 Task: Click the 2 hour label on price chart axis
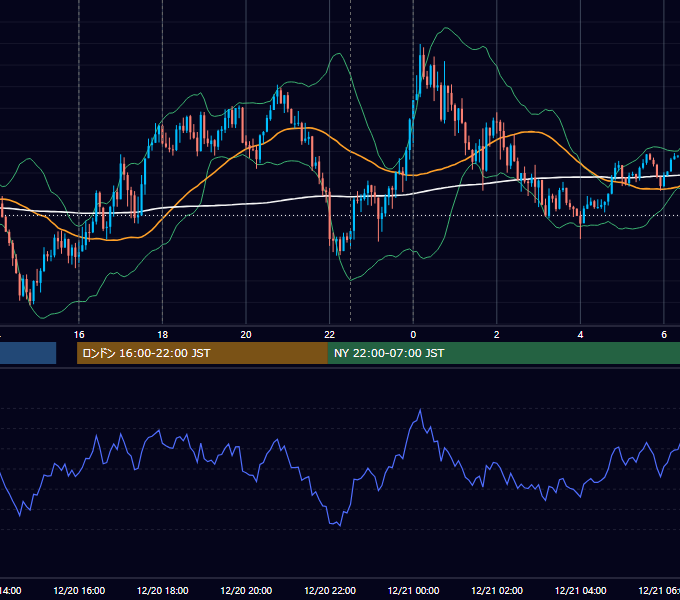pos(497,335)
